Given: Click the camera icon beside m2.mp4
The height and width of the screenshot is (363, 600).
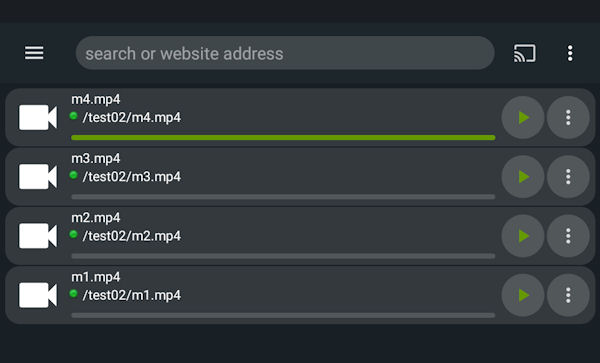Looking at the screenshot, I should [x=38, y=236].
